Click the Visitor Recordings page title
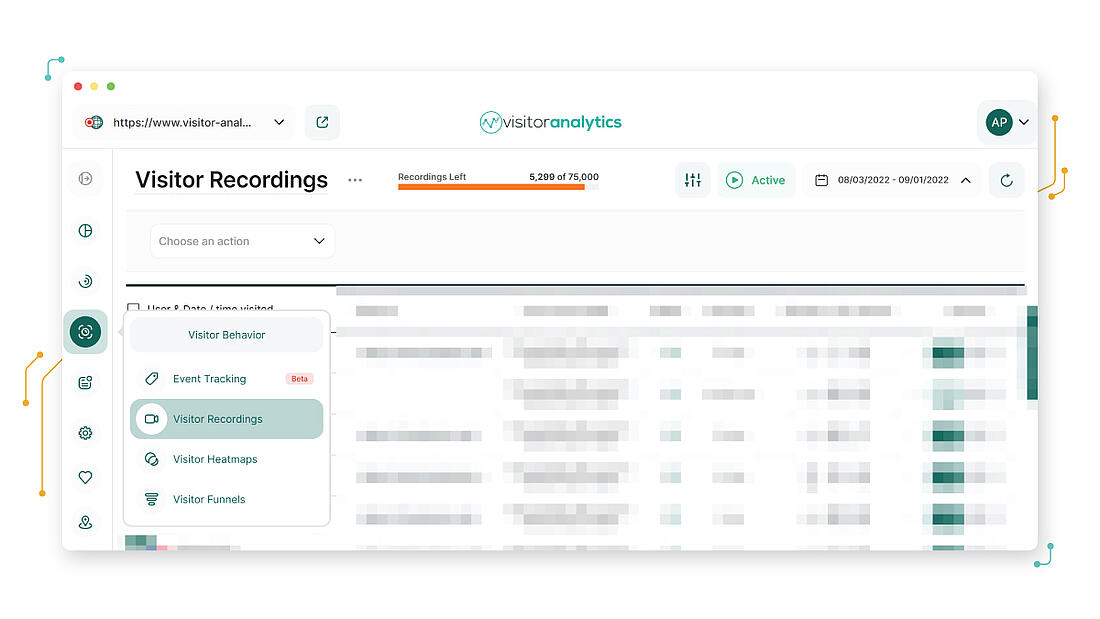Viewport: 1100px width, 619px height. tap(232, 180)
